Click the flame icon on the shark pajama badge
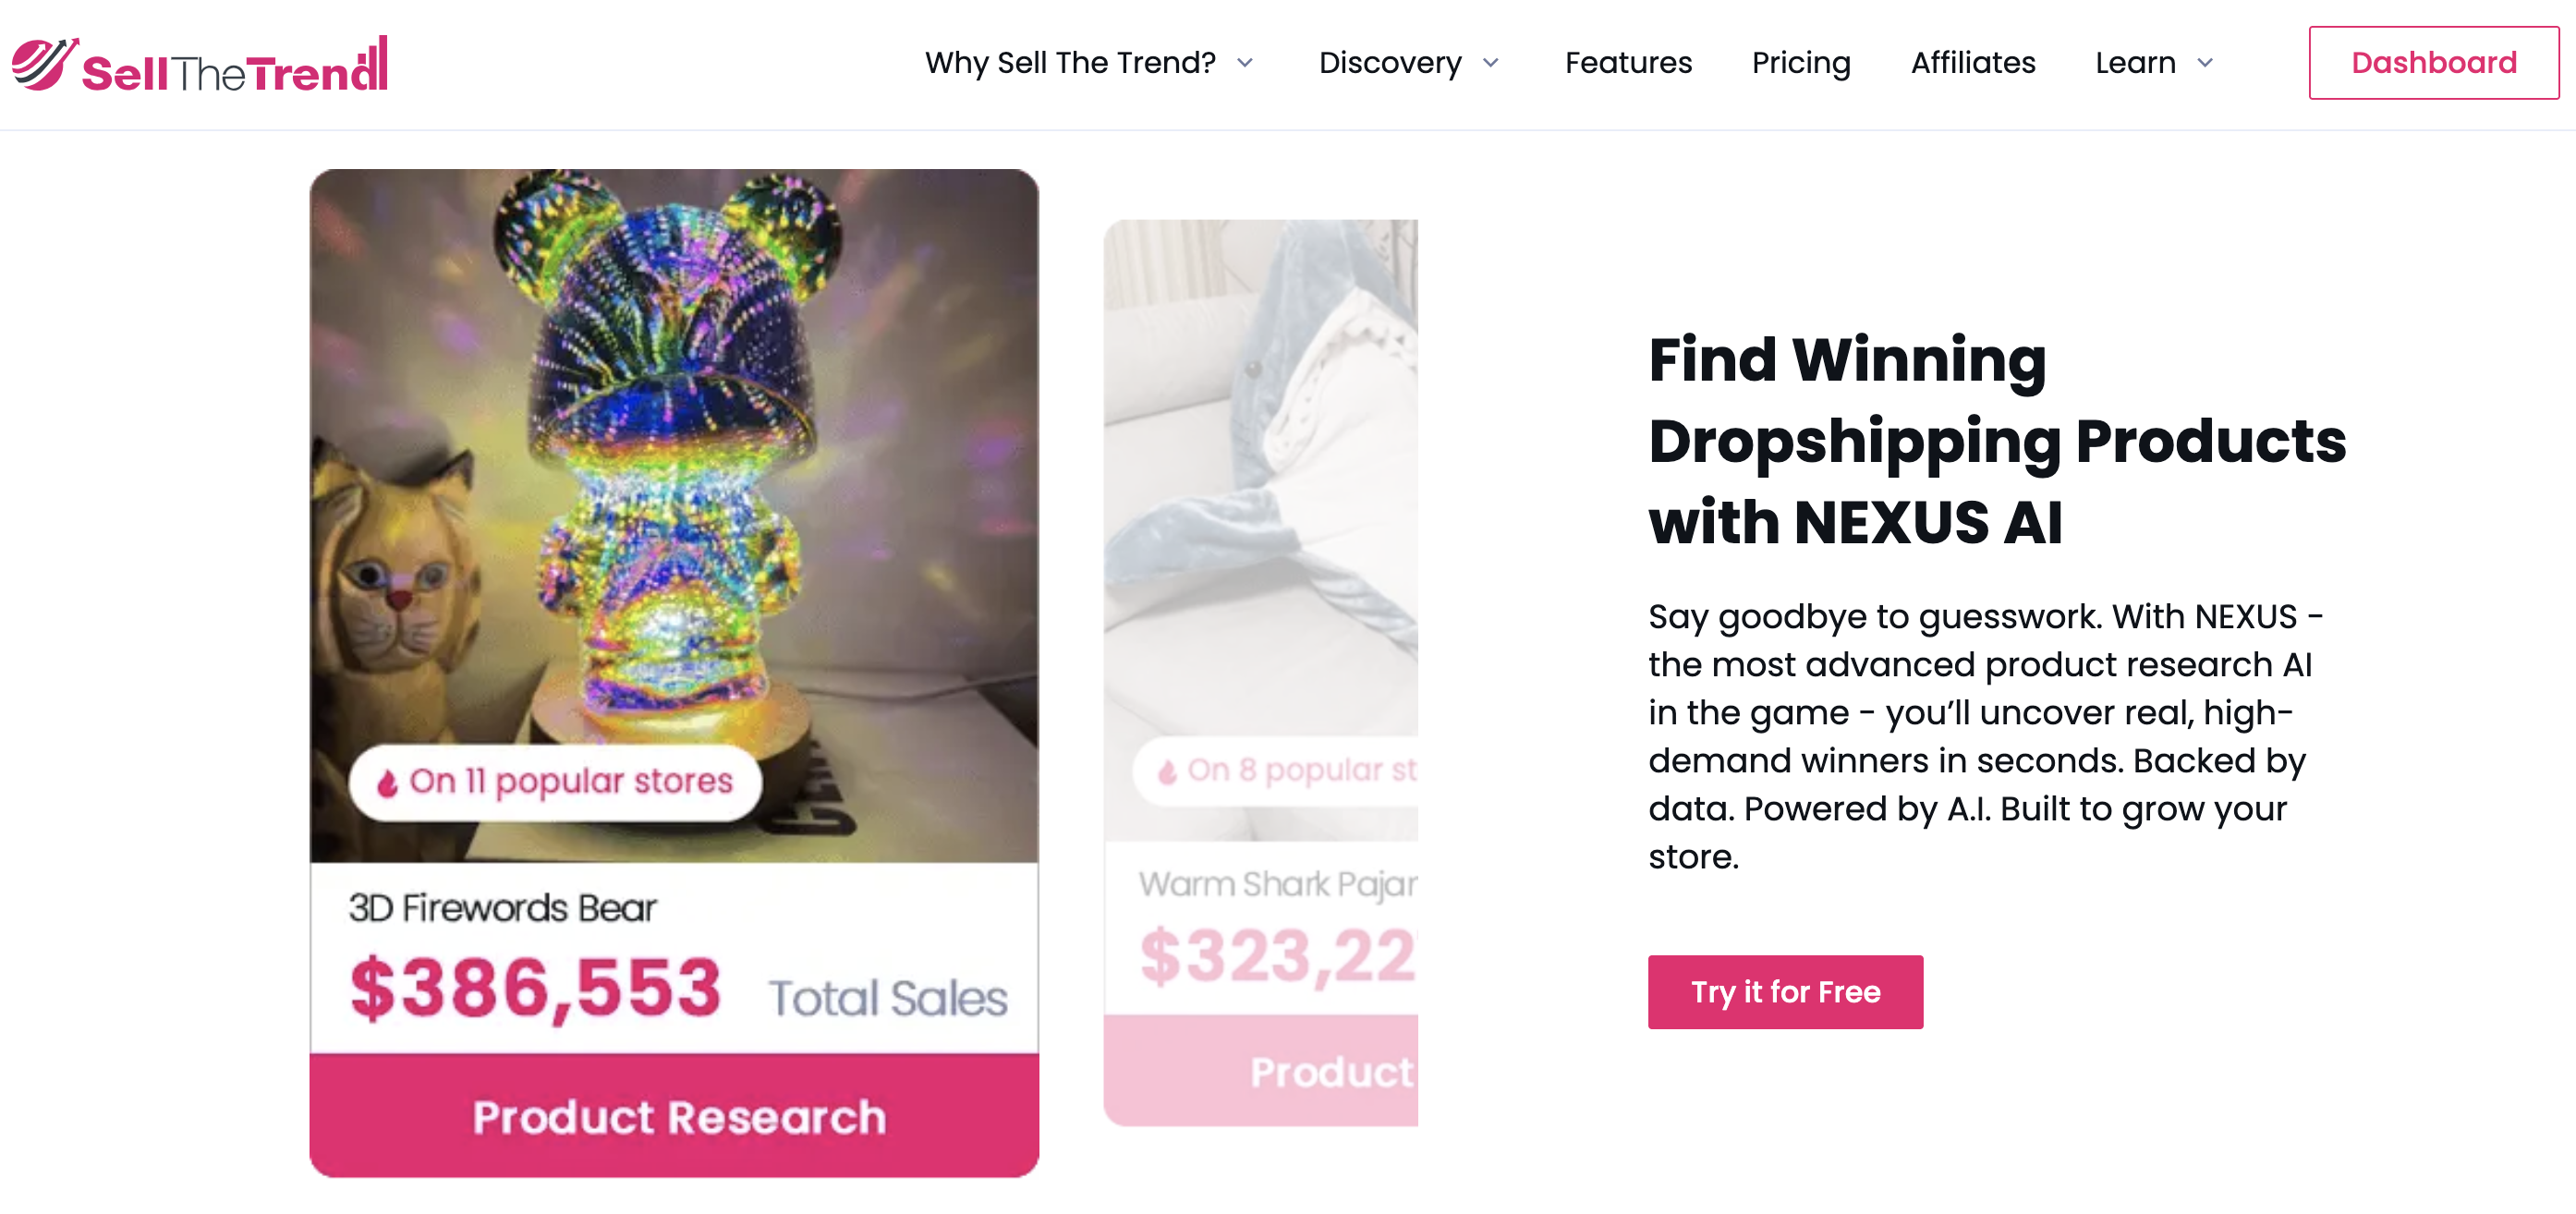Image resolution: width=2576 pixels, height=1214 pixels. [1170, 768]
